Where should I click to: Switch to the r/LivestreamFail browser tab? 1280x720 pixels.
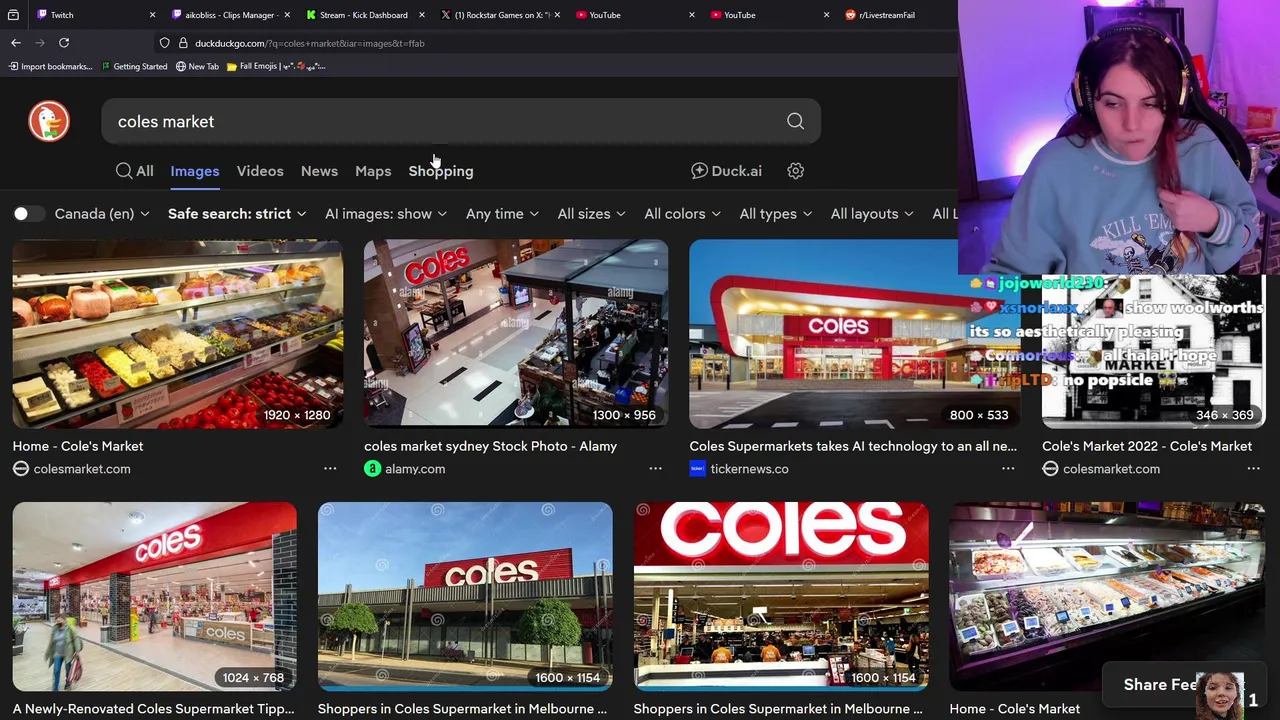(888, 15)
